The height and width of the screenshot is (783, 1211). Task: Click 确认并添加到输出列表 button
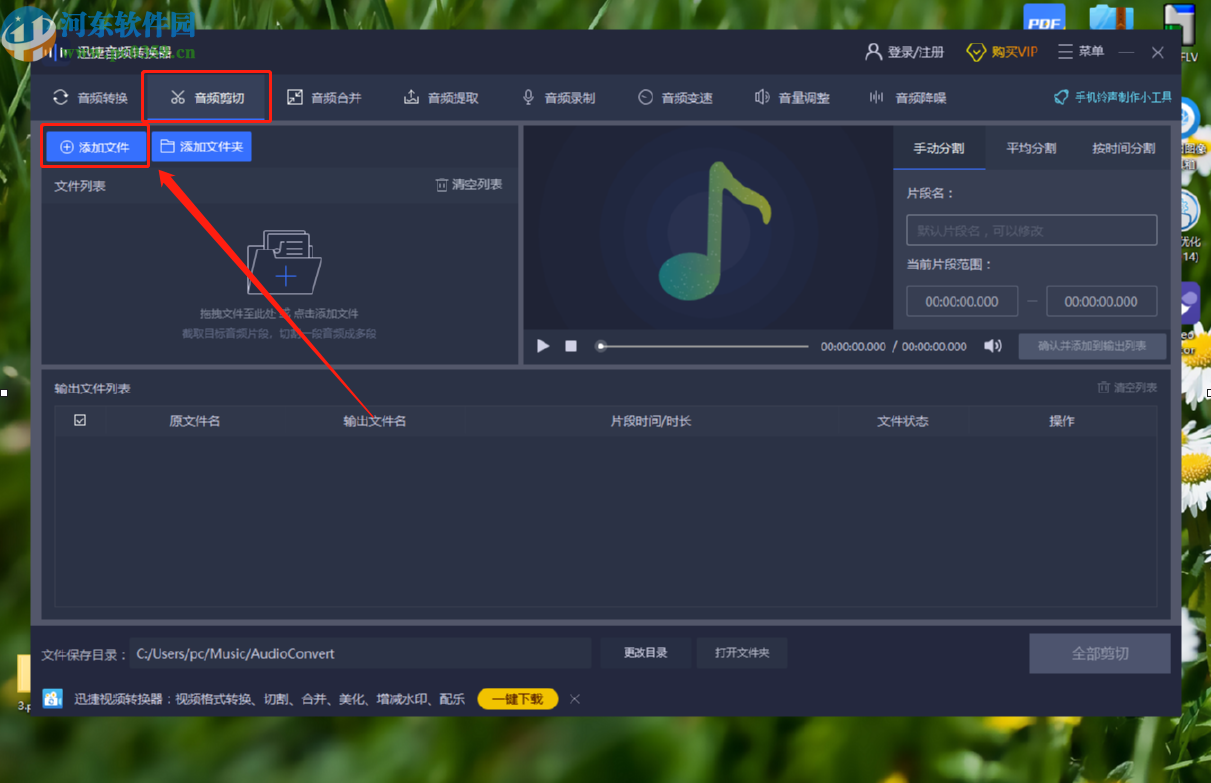pyautogui.click(x=1092, y=346)
